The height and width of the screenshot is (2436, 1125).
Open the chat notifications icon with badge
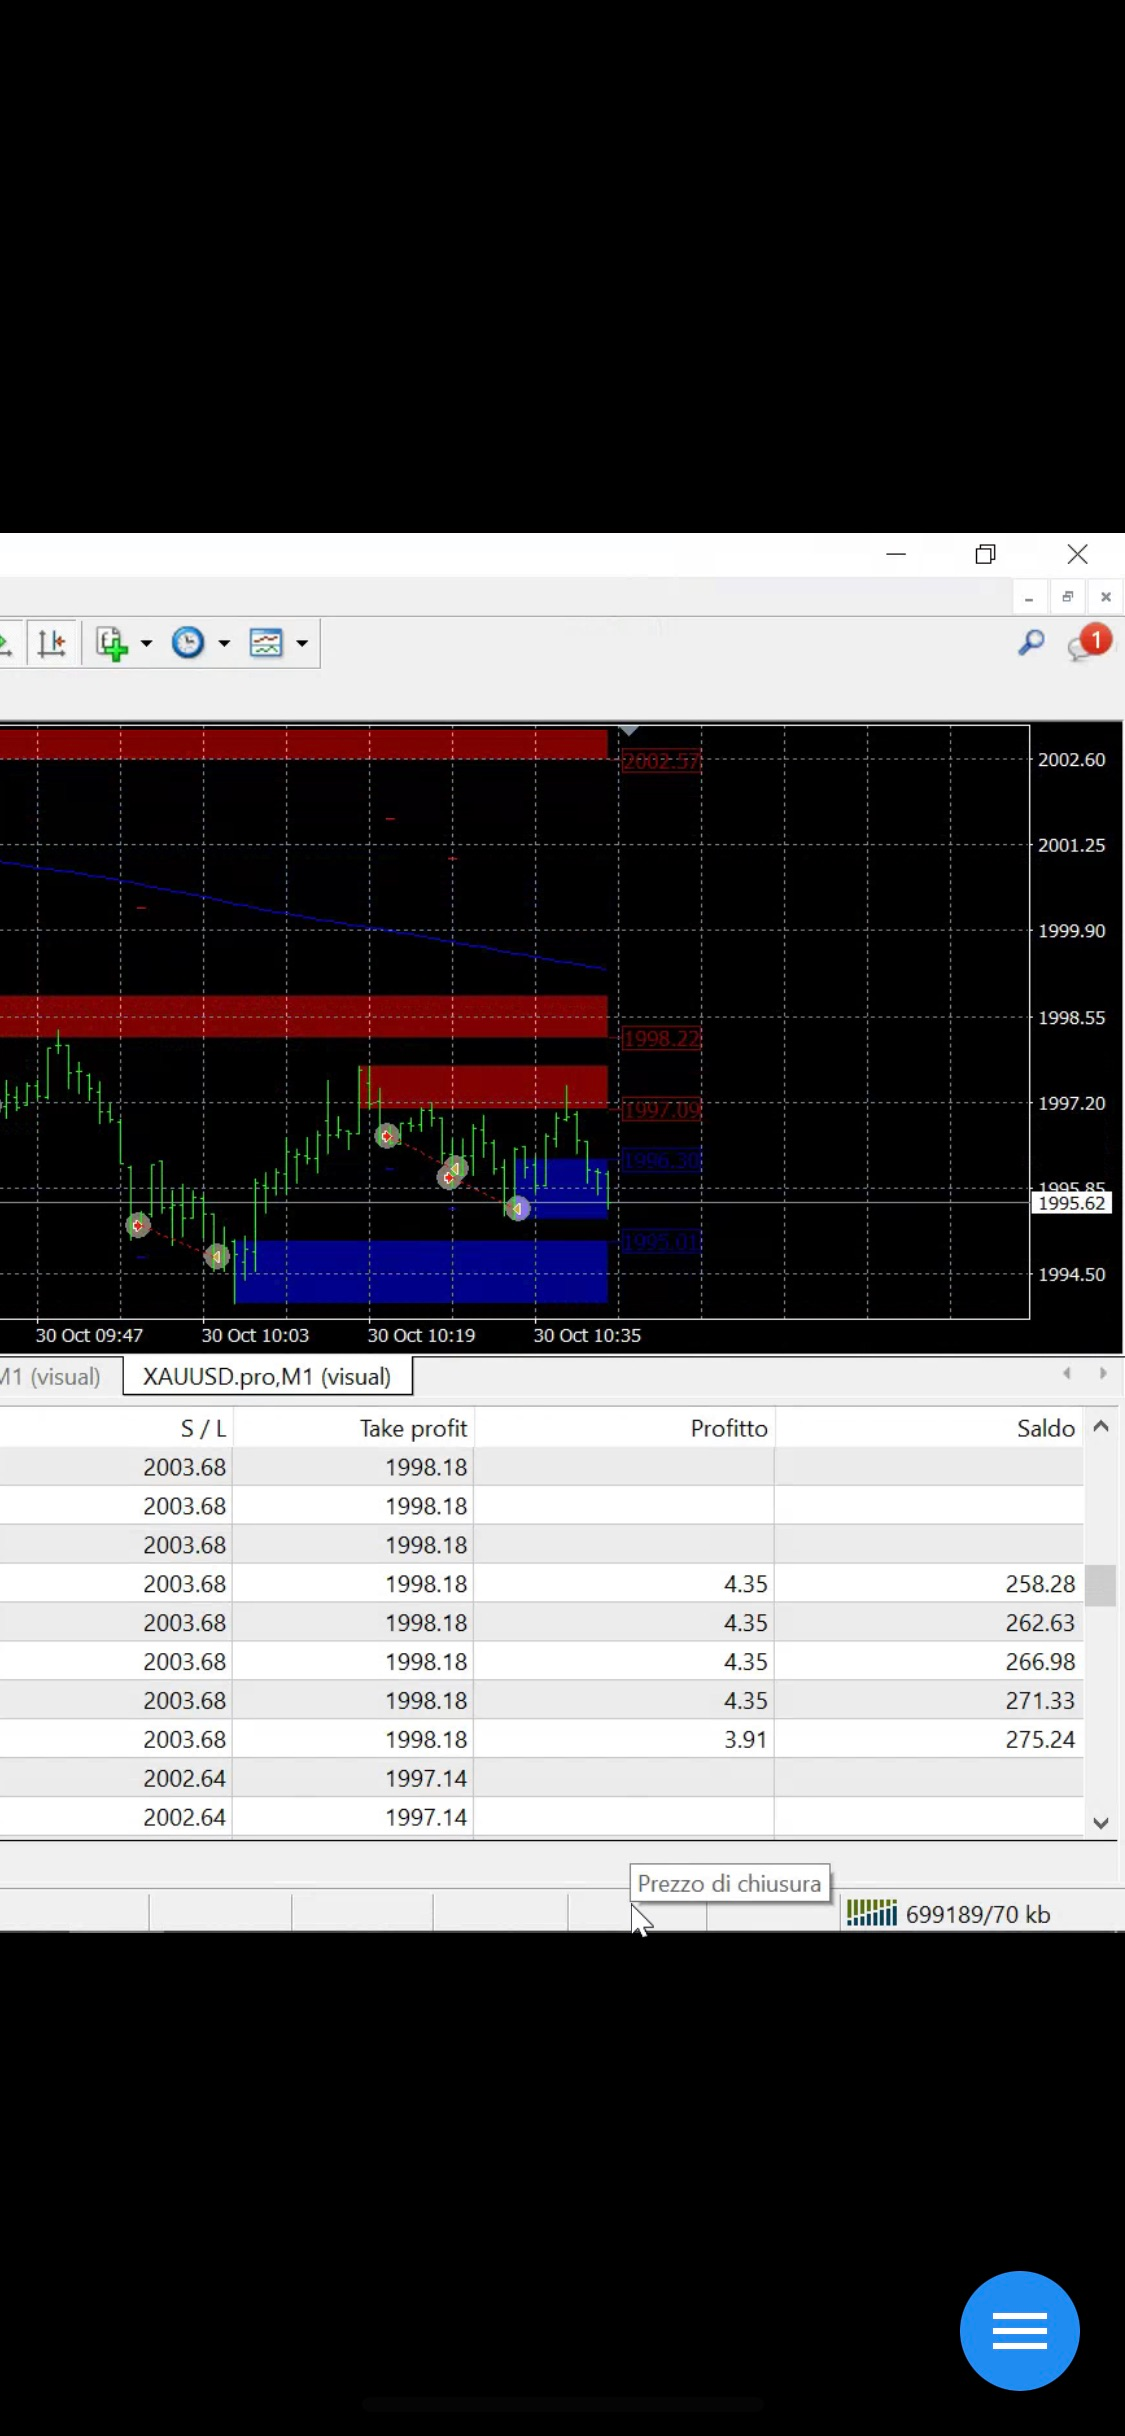tap(1089, 642)
